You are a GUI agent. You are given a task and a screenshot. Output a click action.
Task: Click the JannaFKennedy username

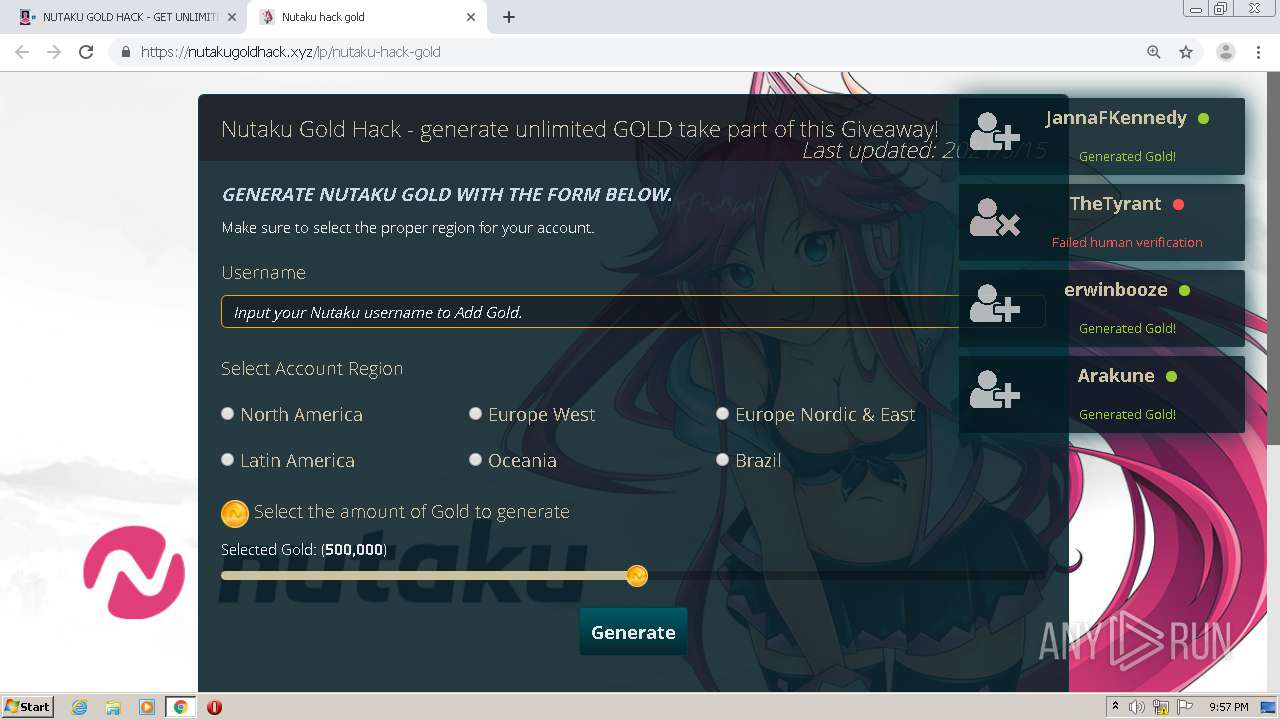pos(1116,118)
